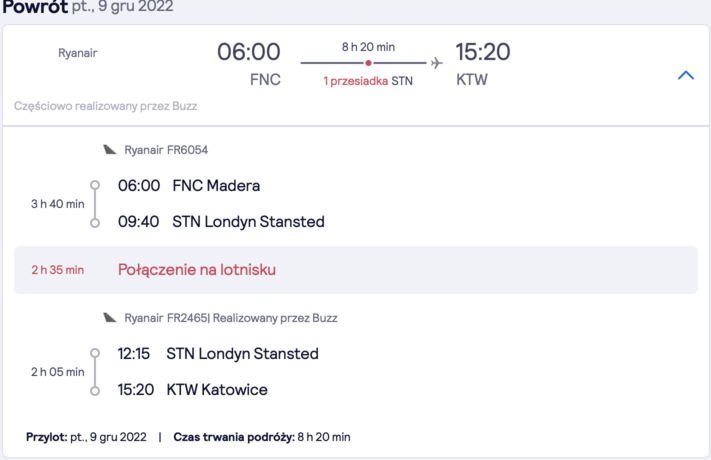This screenshot has height=460, width=711.
Task: Click the KTW Katowice arrival timeline circle
Action: (95, 391)
